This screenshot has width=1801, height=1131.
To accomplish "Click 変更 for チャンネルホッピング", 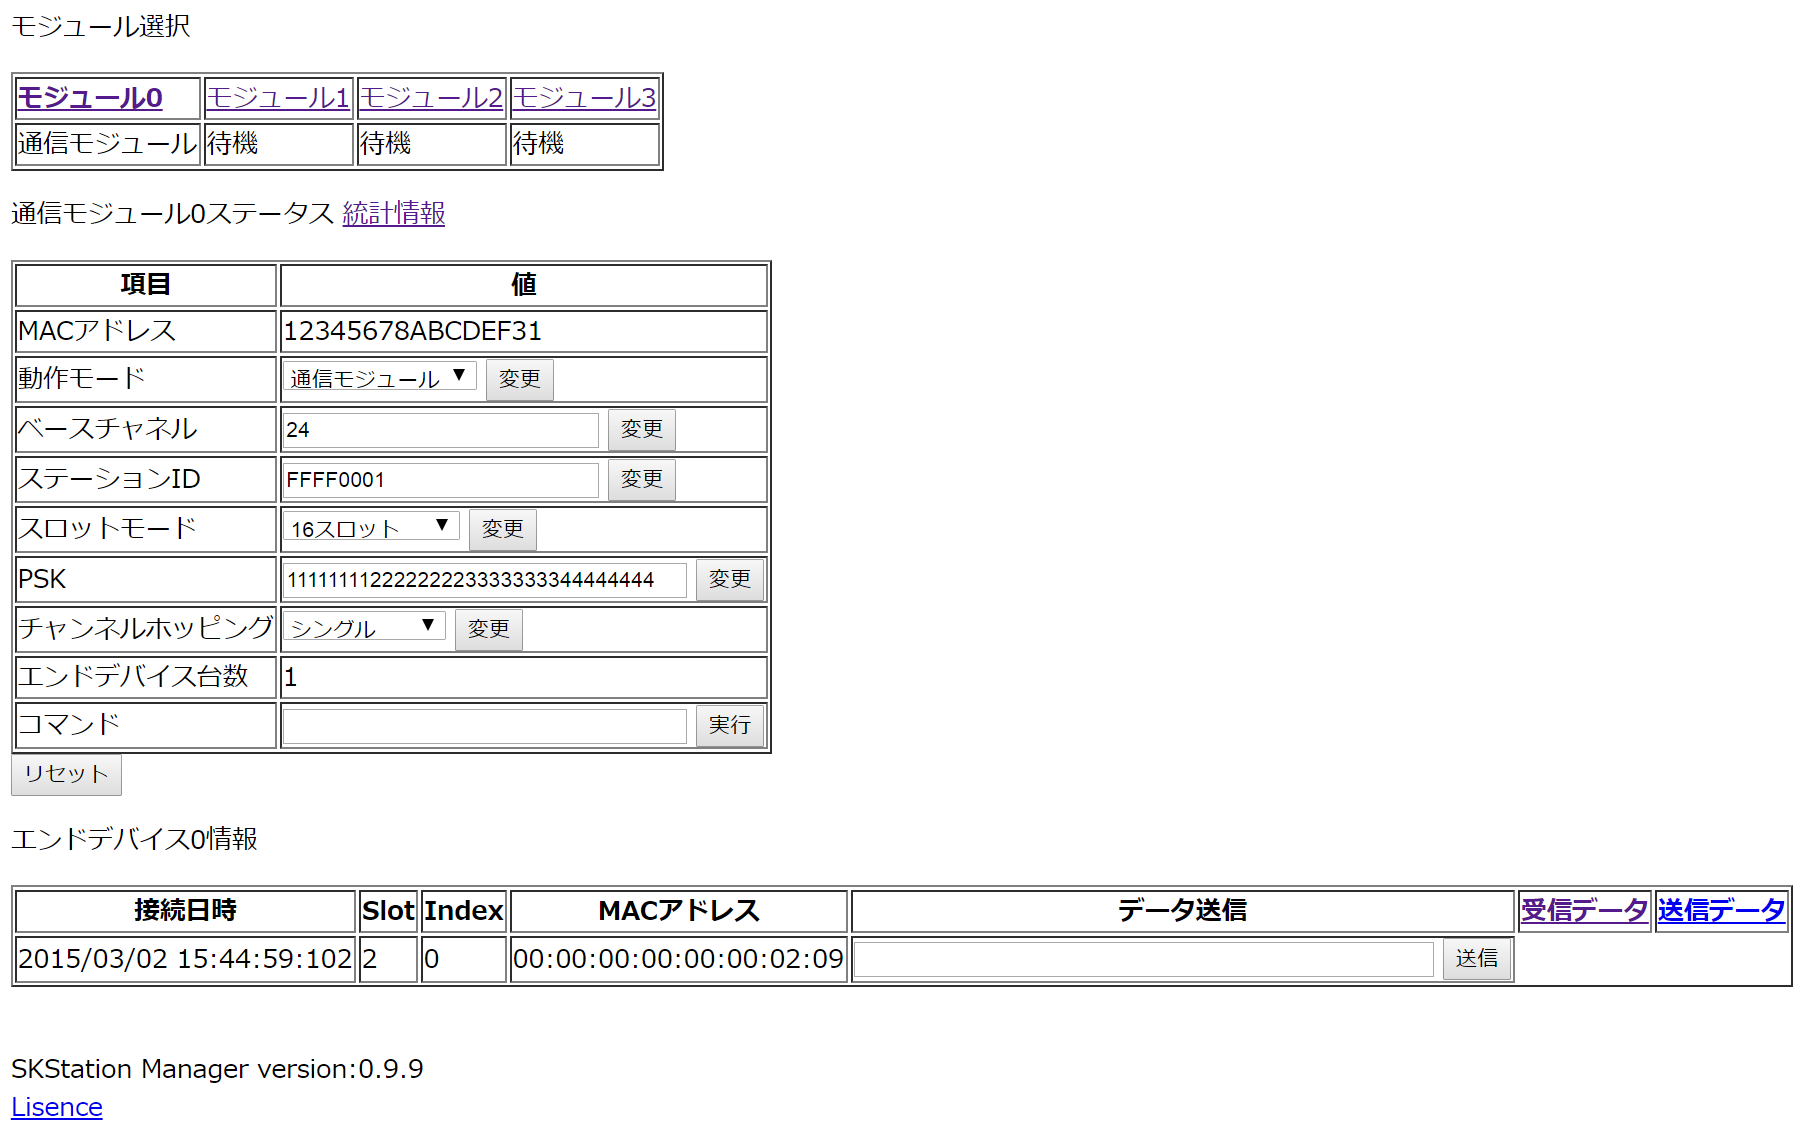I will tap(488, 629).
